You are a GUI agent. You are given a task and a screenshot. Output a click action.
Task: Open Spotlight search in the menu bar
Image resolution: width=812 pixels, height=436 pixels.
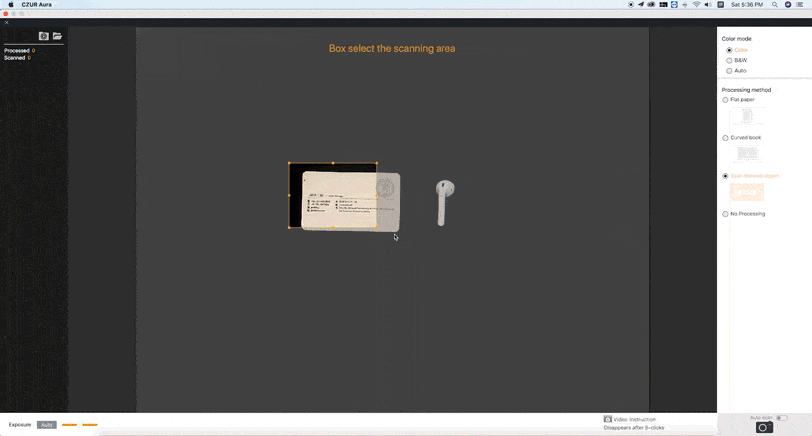pyautogui.click(x=777, y=5)
